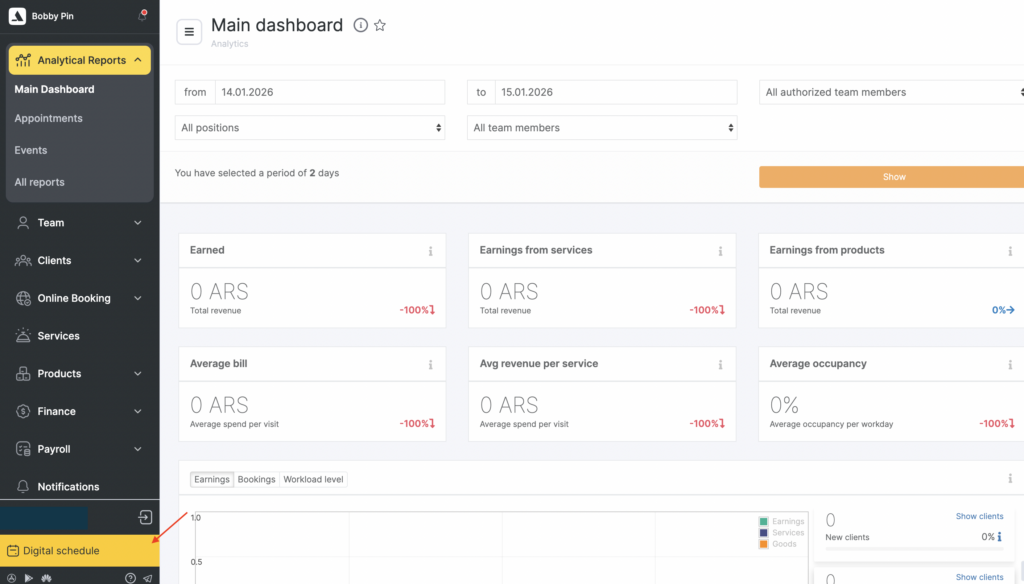Screen dimensions: 1024x584
Task: Click the Telegram paper plane icon
Action: 147,578
